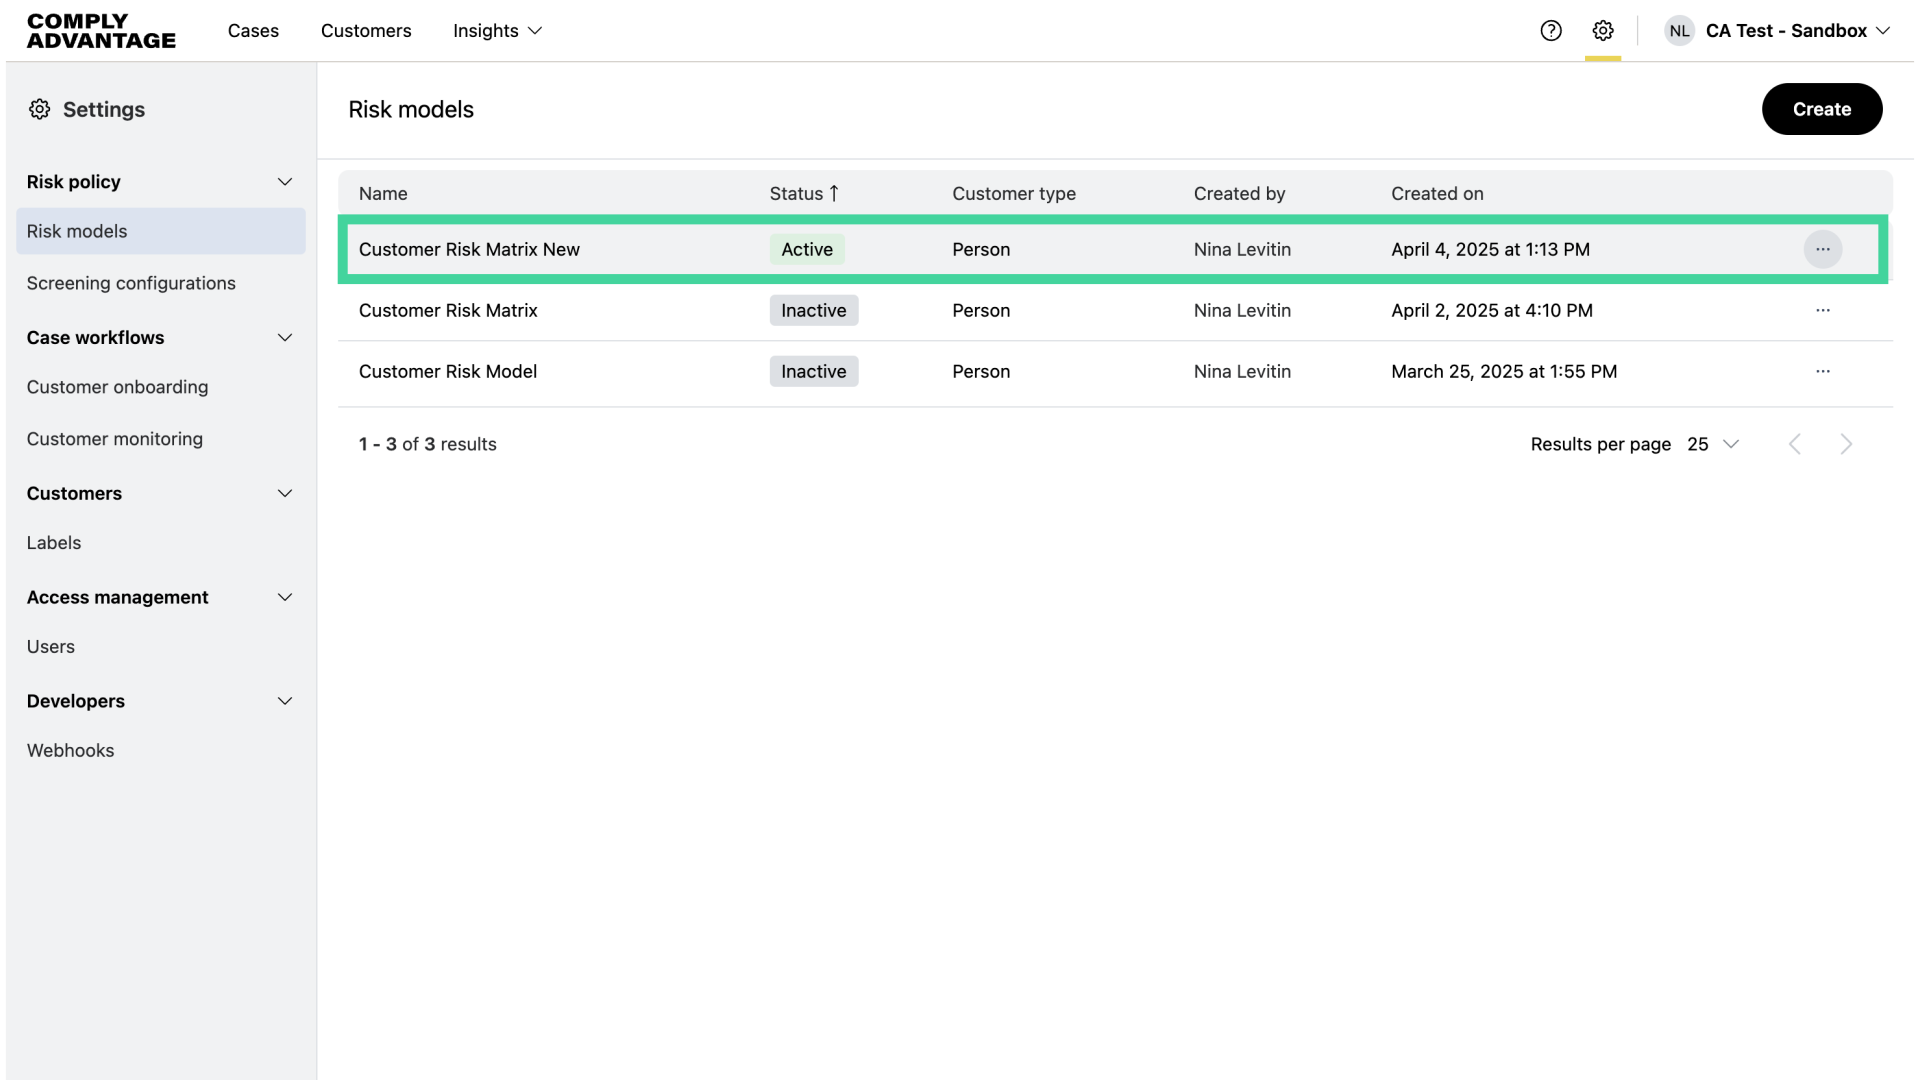Open the Insights menu
Viewport: 1920px width, 1080px height.
coord(497,31)
